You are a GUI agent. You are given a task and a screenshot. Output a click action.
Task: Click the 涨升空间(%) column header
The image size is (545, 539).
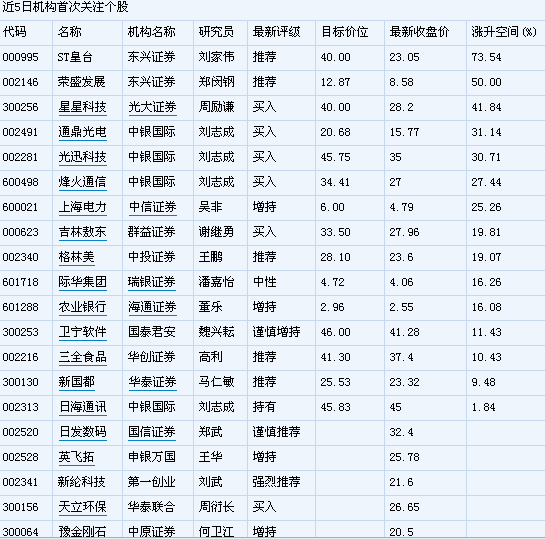click(504, 32)
